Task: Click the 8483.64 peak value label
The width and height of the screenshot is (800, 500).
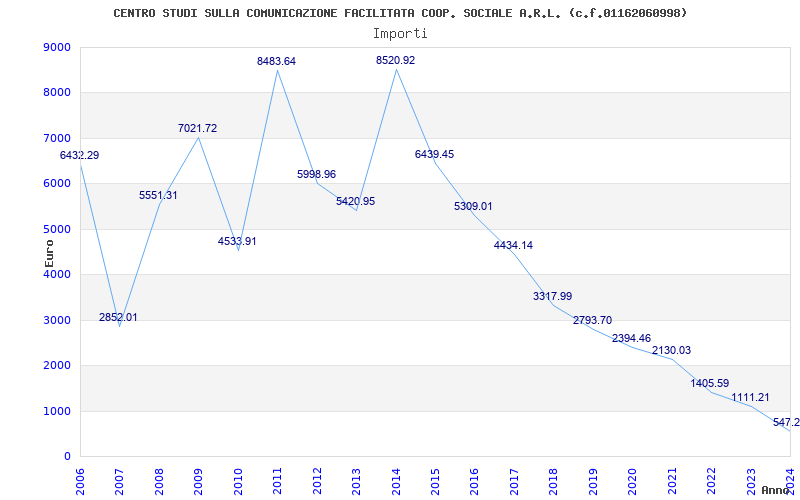Action: click(276, 61)
